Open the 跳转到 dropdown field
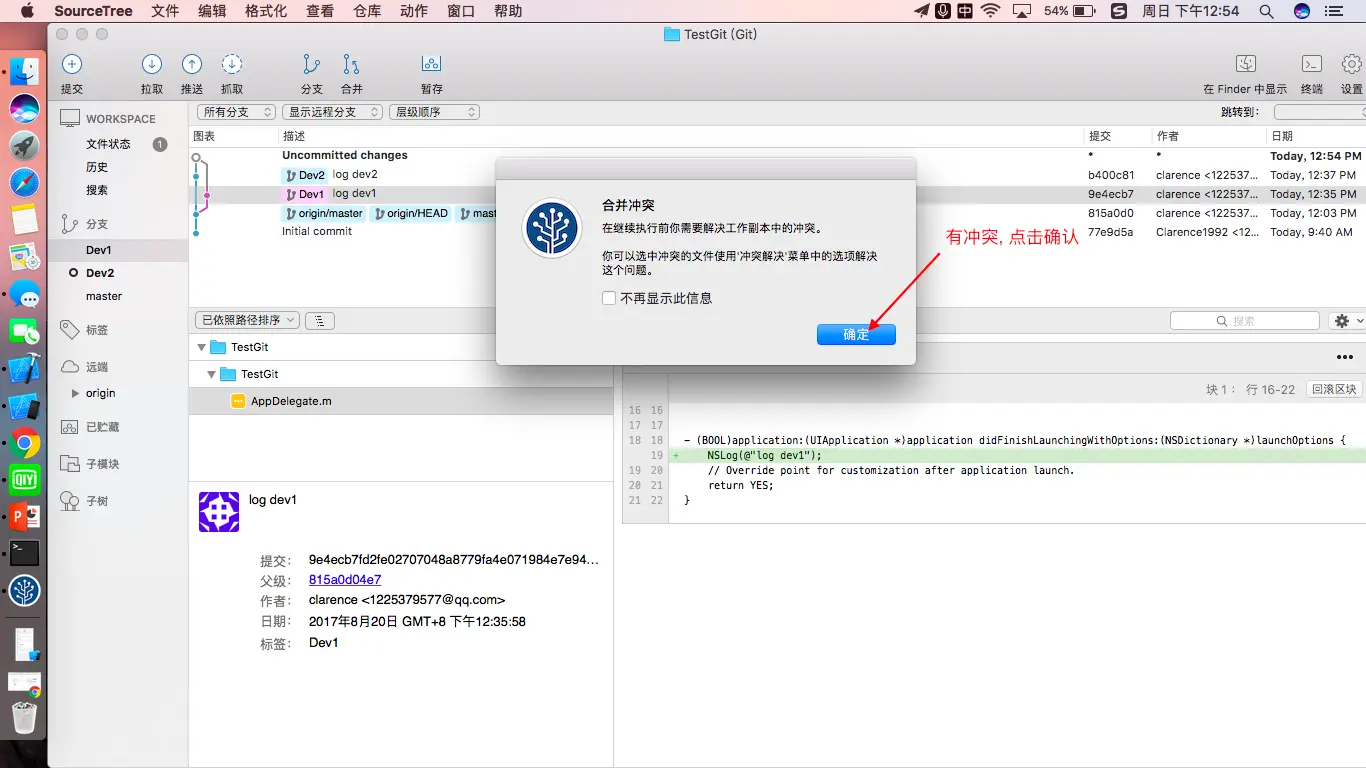Viewport: 1366px width, 768px height. pyautogui.click(x=1319, y=112)
